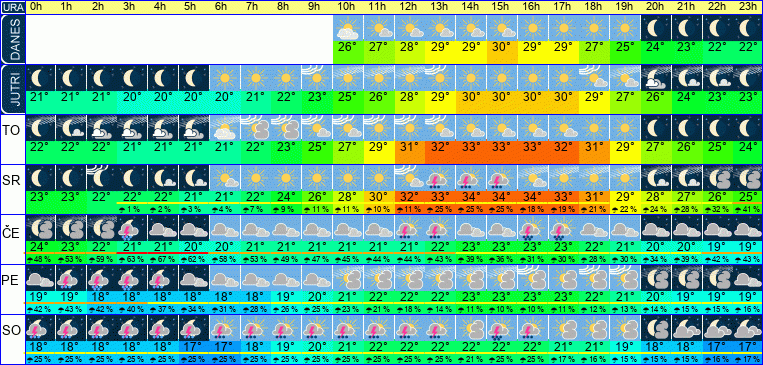Click the PE 20h cloudy night icon
Viewport: 763px width, 365px height.
[656, 278]
